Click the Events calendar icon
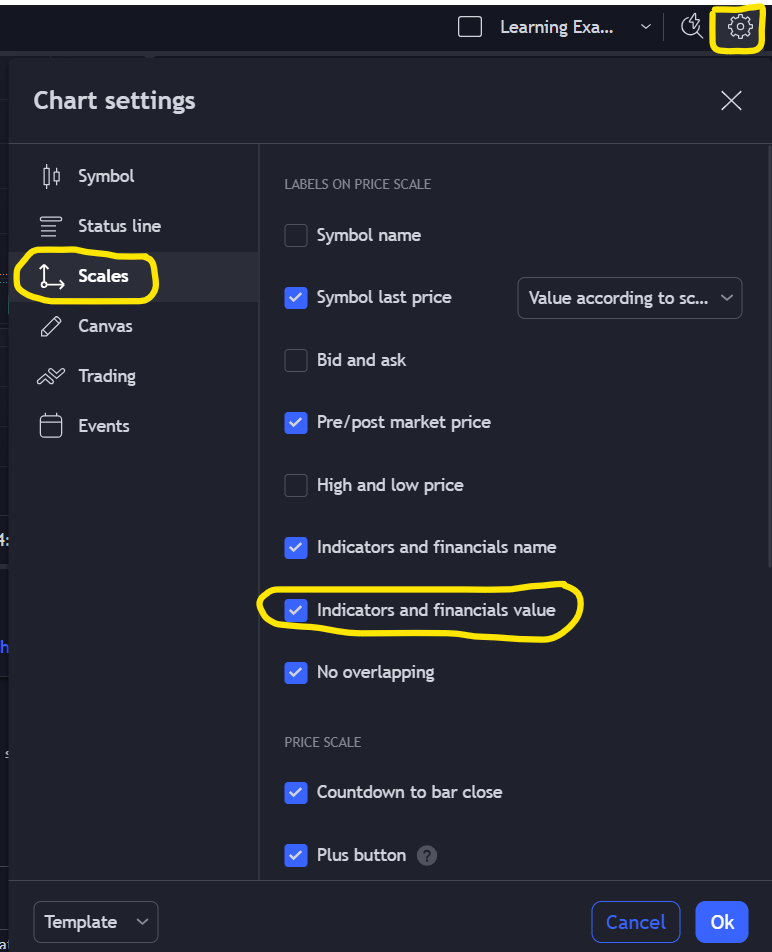The width and height of the screenshot is (772, 952). (51, 426)
